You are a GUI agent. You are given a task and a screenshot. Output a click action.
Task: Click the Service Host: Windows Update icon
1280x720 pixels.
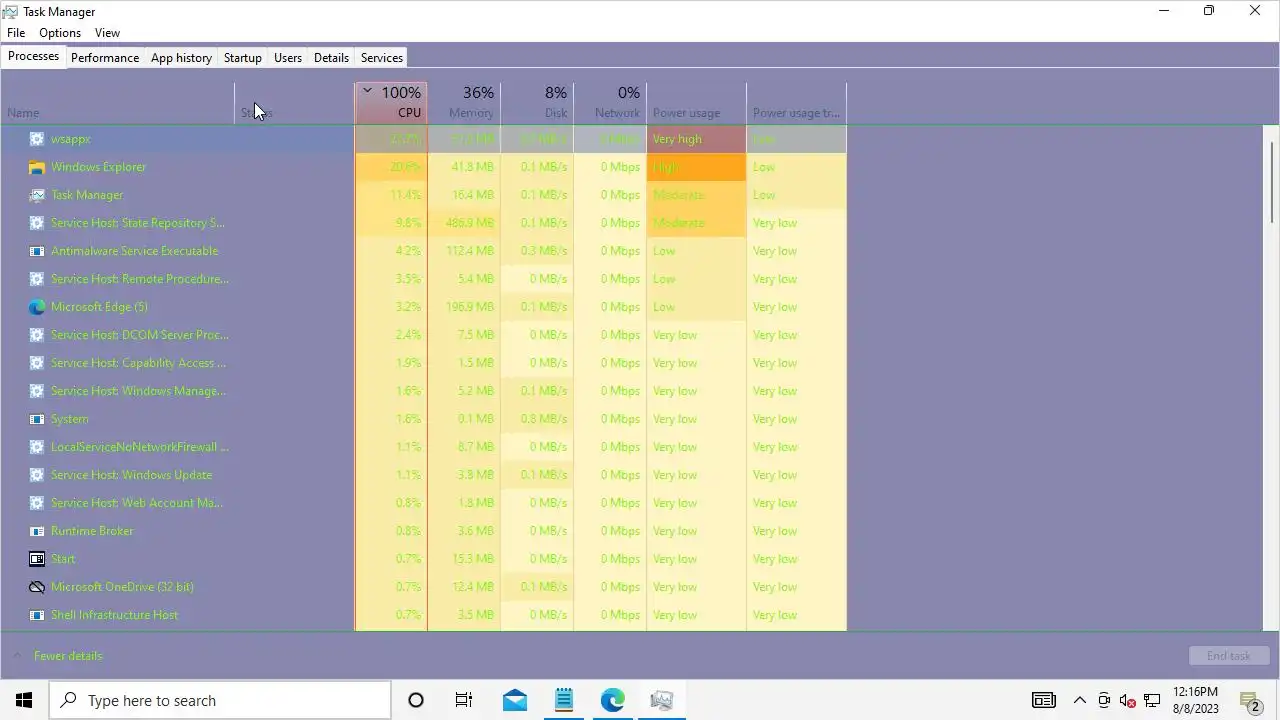[37, 475]
